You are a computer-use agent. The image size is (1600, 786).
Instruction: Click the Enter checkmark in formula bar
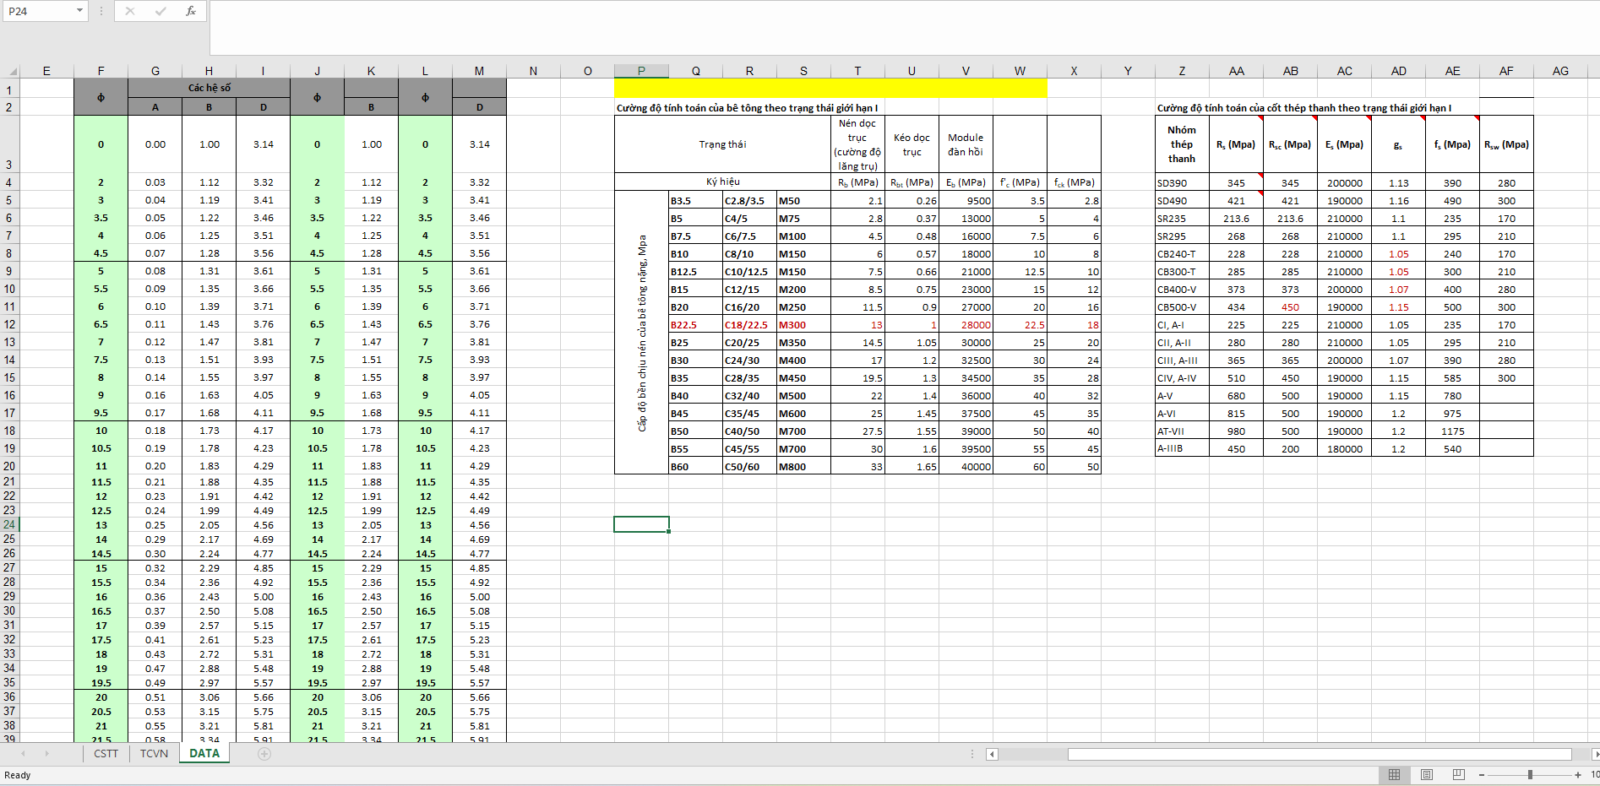pos(160,11)
